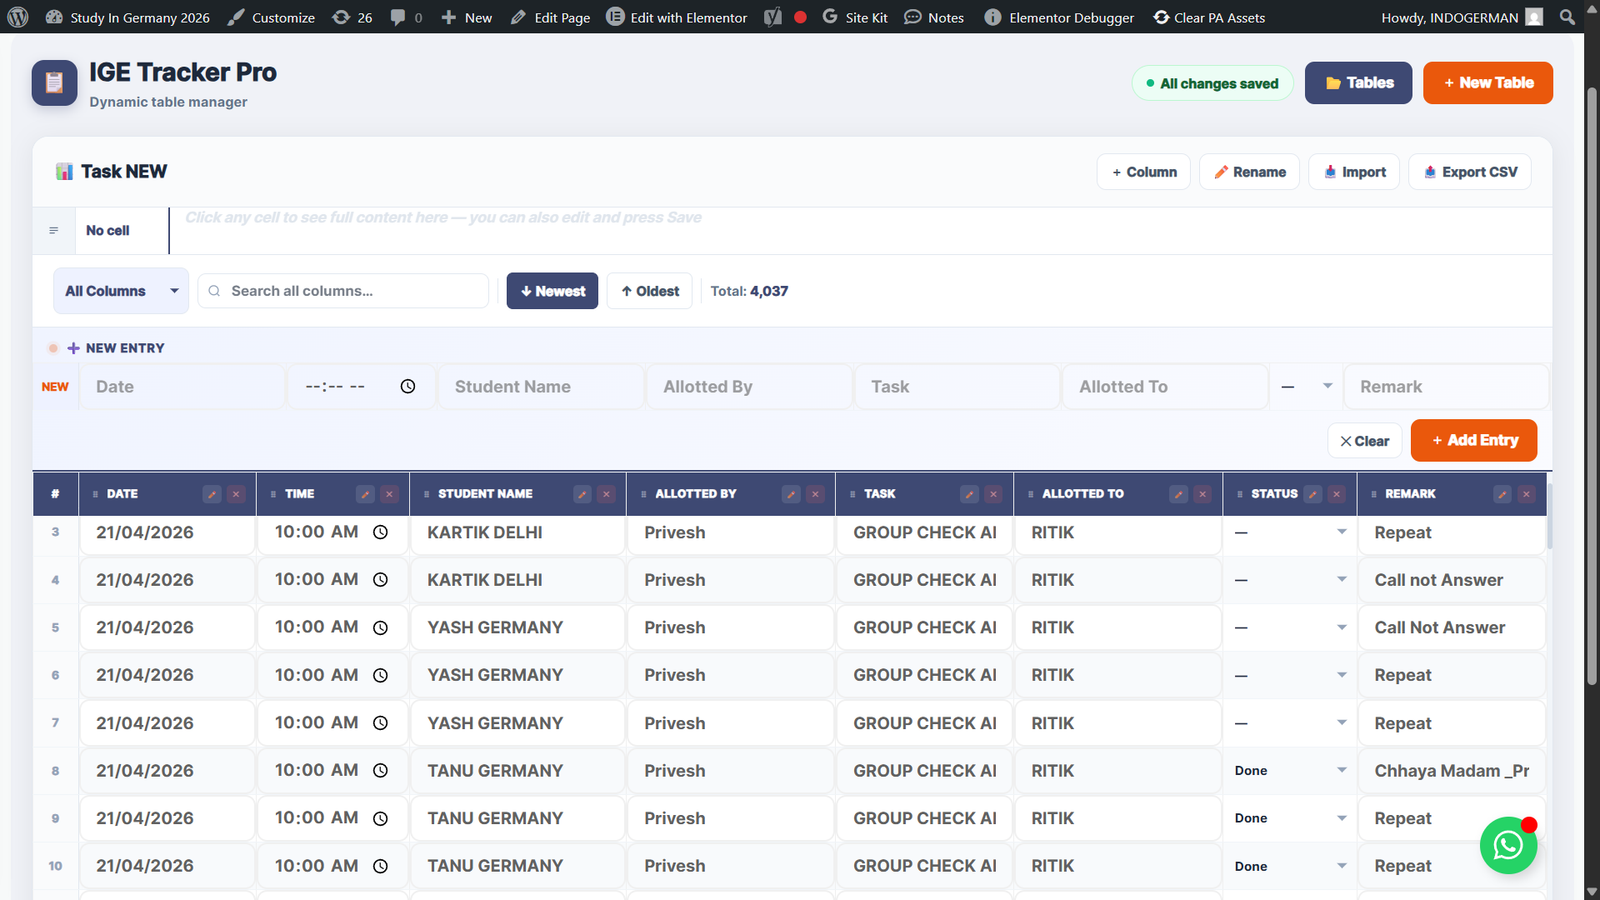Click the Export CSV button
The width and height of the screenshot is (1600, 900).
[1470, 171]
